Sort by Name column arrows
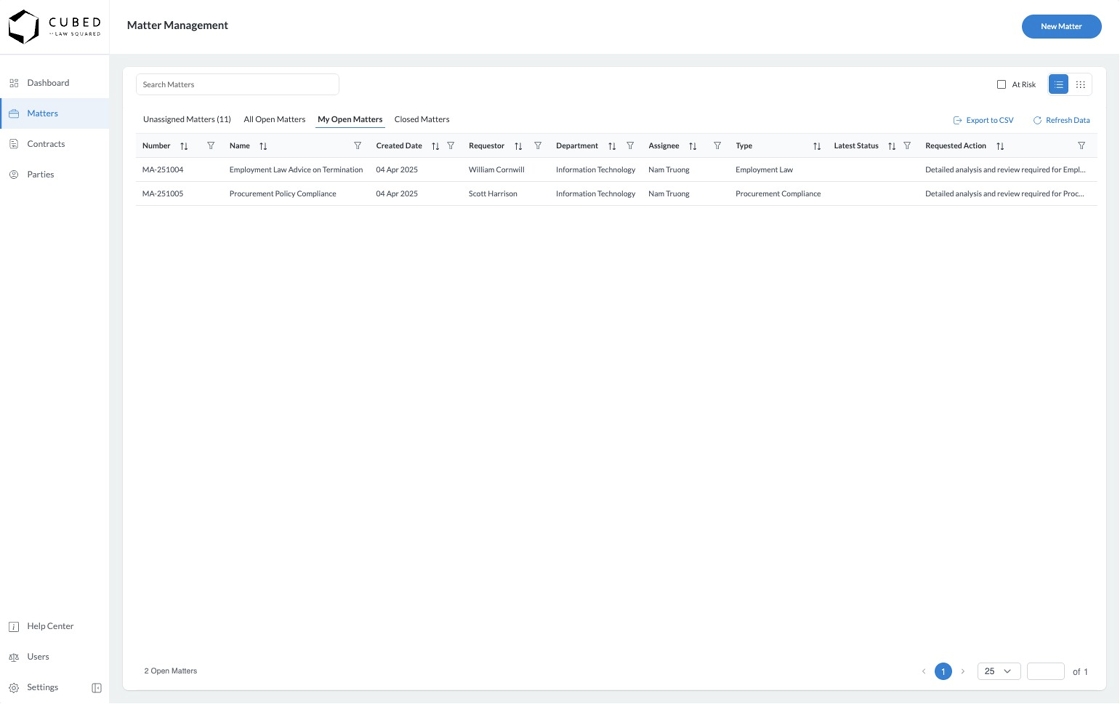Screen dimensions: 1120x704 click(x=263, y=146)
